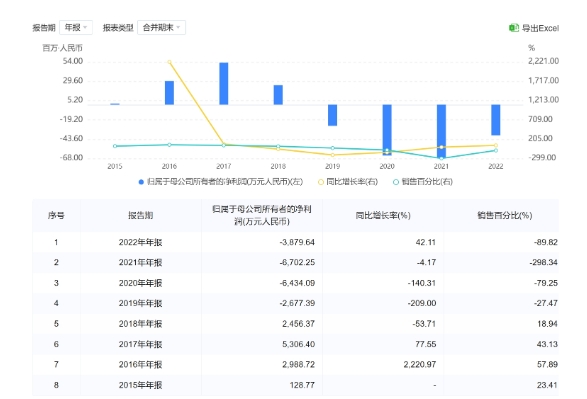Click the 报告期 column header

pyautogui.click(x=140, y=215)
